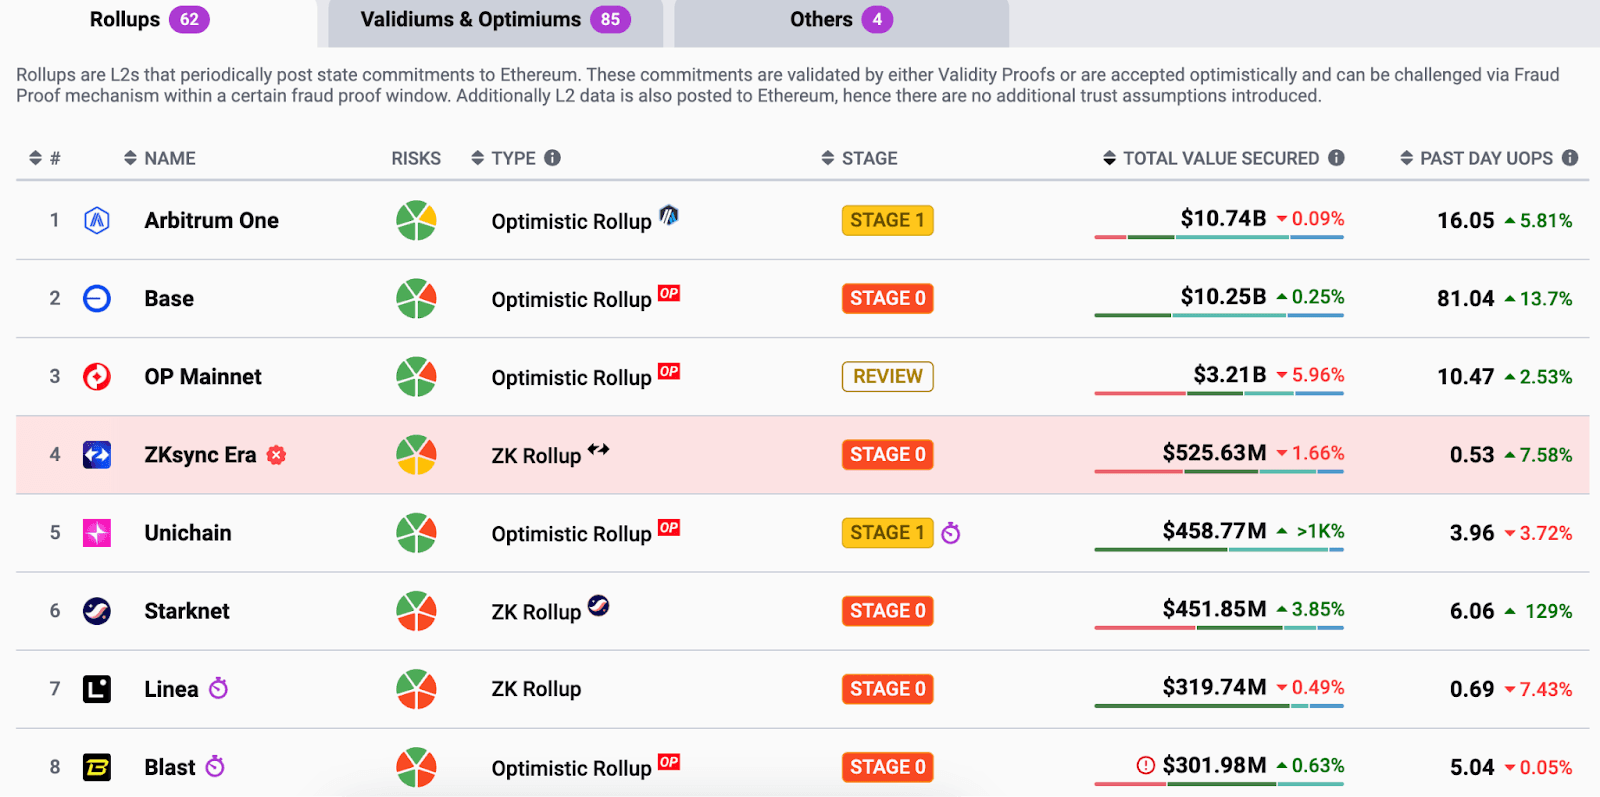
Task: Click Blast risk pie chart
Action: pyautogui.click(x=416, y=767)
